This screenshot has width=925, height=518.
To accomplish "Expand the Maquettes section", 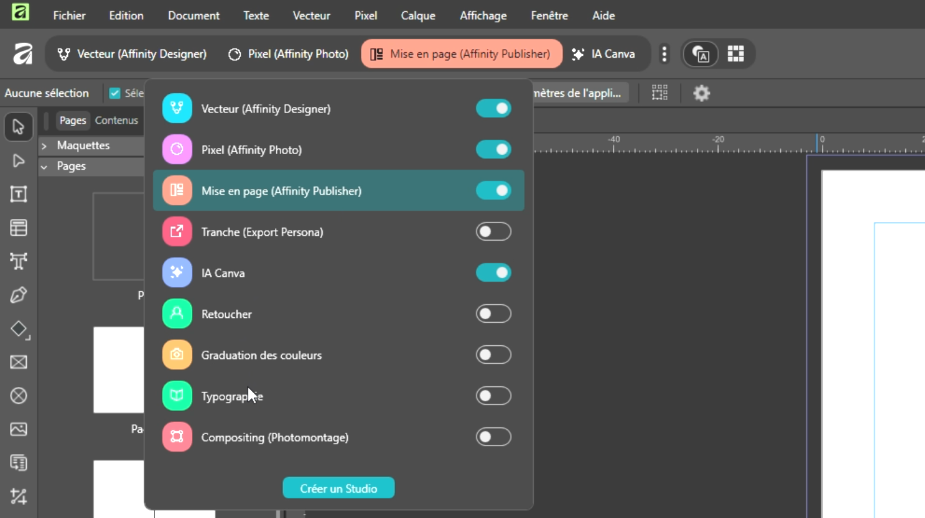I will click(x=44, y=146).
